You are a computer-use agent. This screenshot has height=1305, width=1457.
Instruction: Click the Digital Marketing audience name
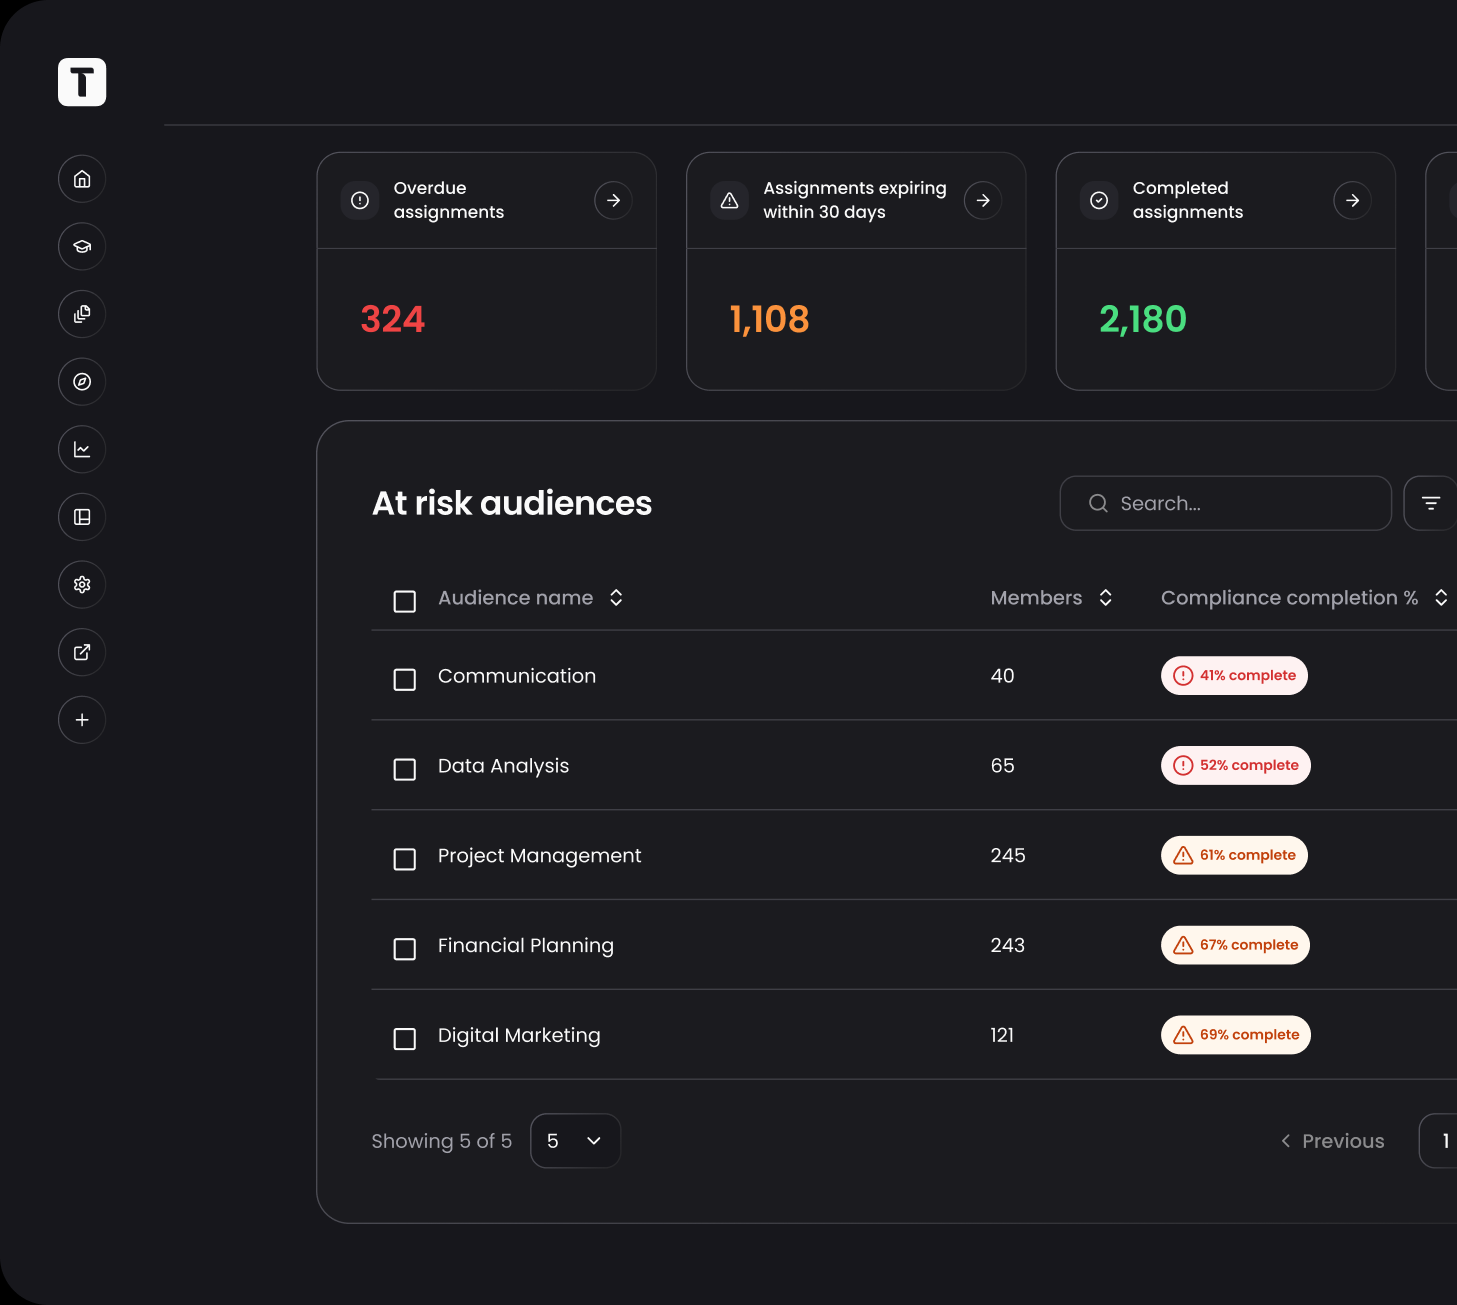(x=519, y=1036)
